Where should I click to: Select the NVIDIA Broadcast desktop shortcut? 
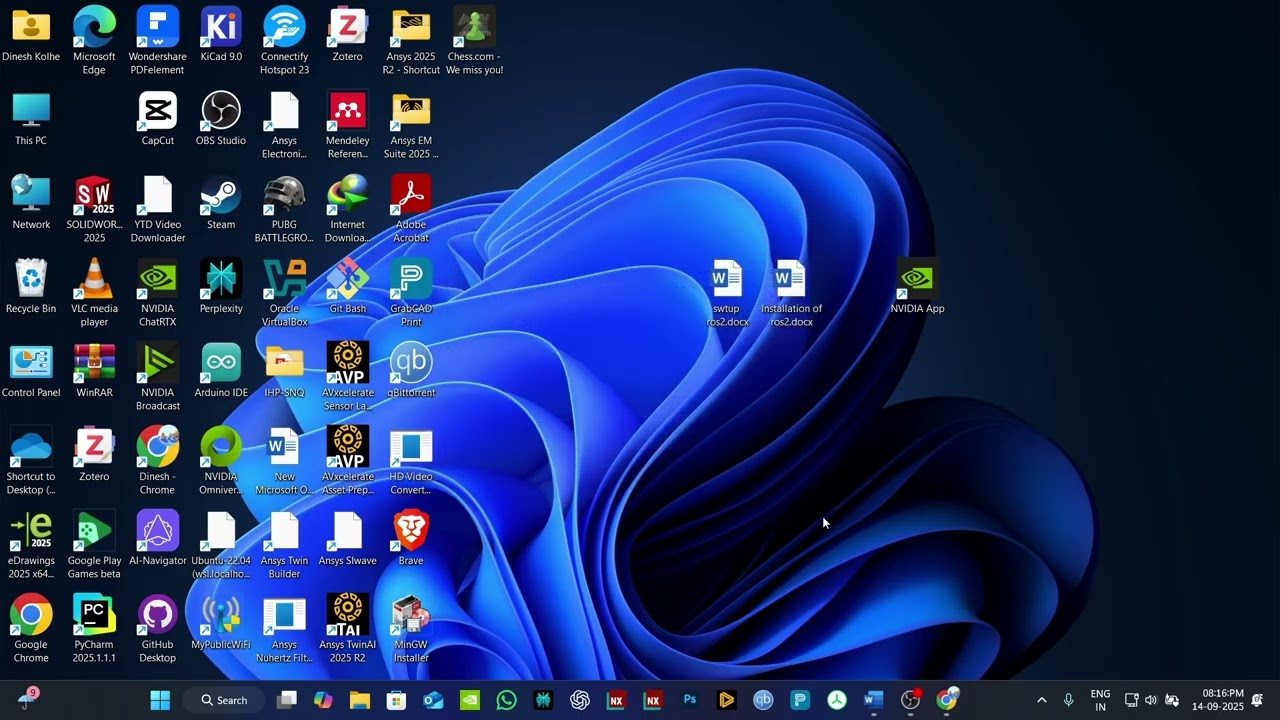tap(157, 378)
